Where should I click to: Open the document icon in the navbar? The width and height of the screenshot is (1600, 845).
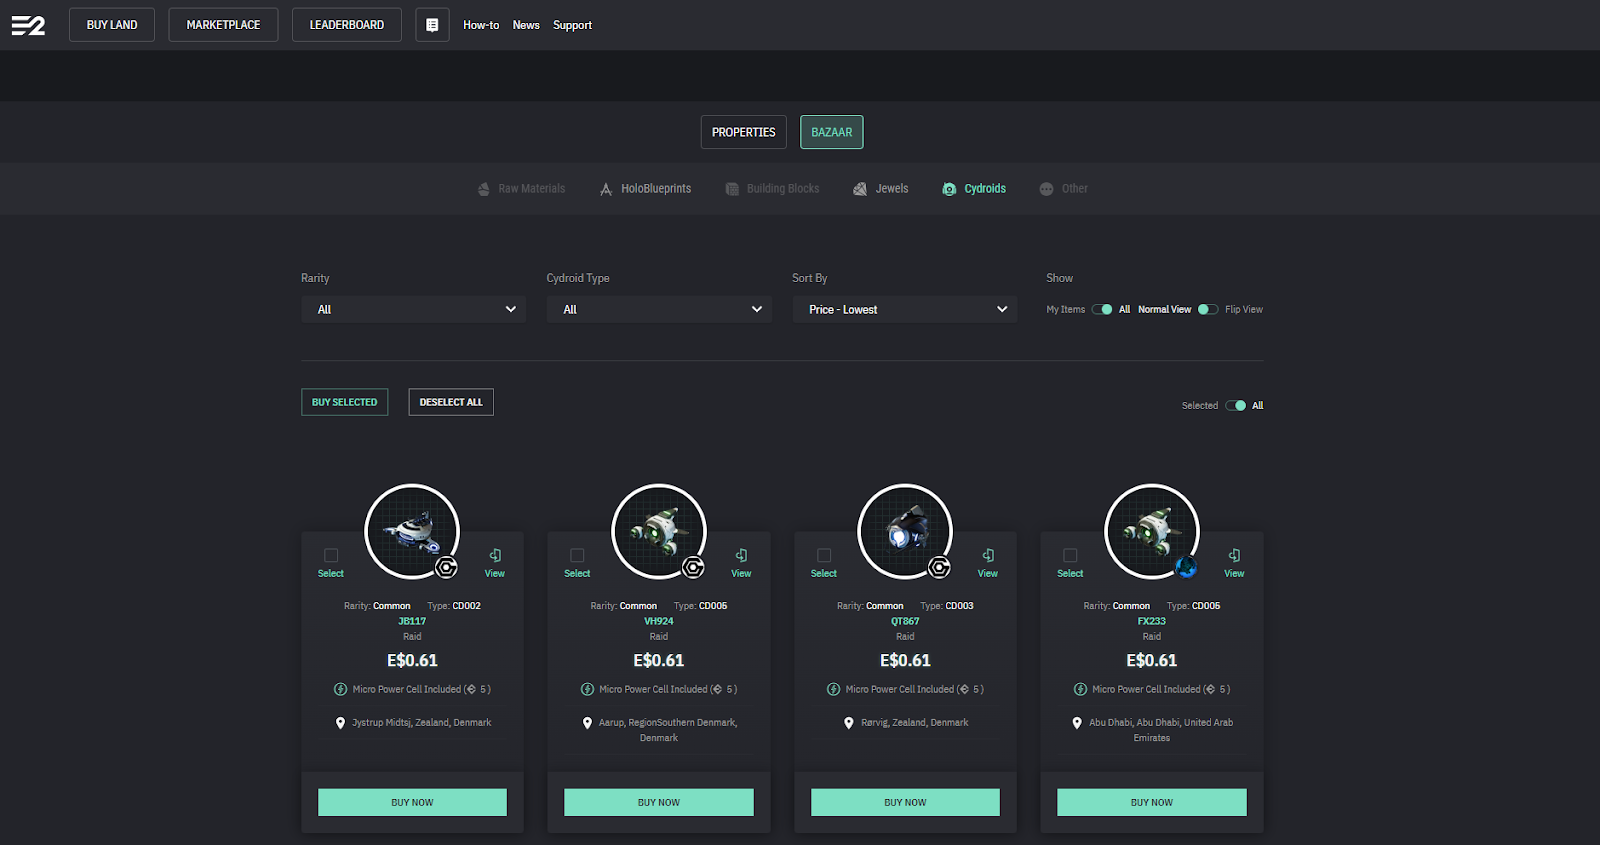432,25
